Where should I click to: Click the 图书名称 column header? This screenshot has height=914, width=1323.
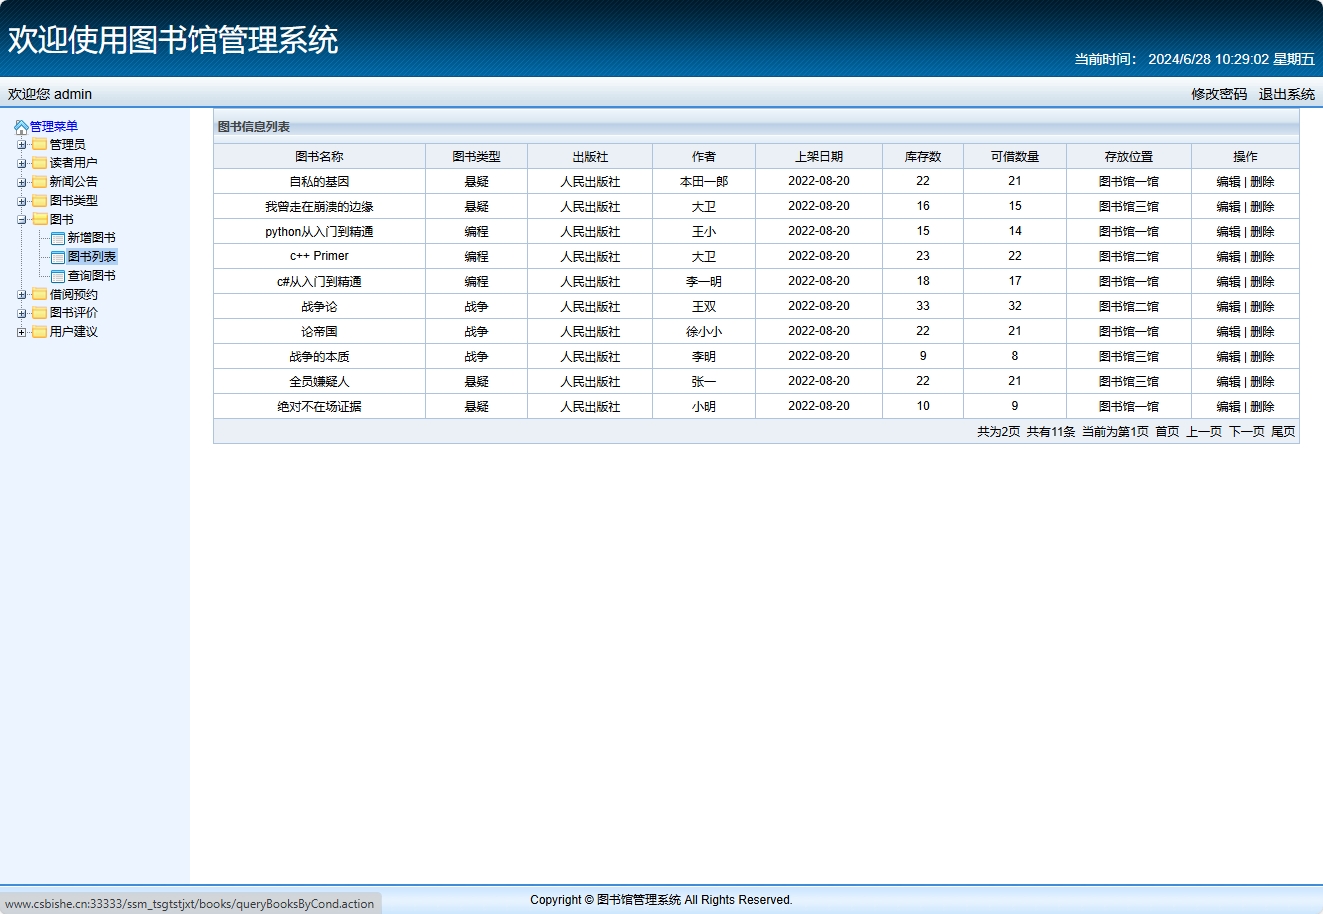(319, 157)
